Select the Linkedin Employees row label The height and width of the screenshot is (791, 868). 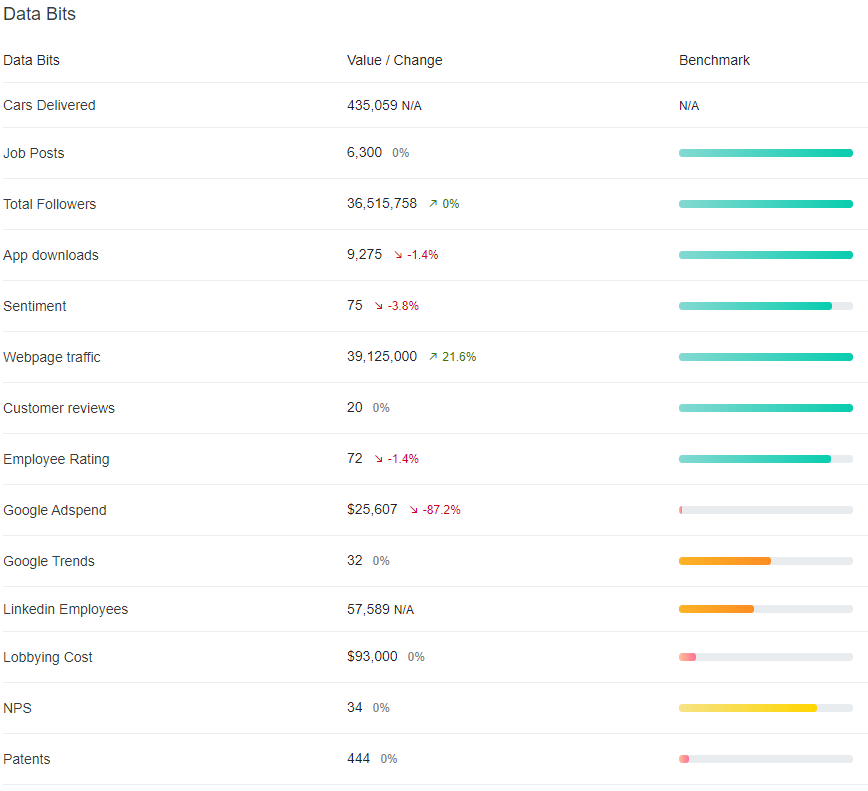tap(66, 609)
